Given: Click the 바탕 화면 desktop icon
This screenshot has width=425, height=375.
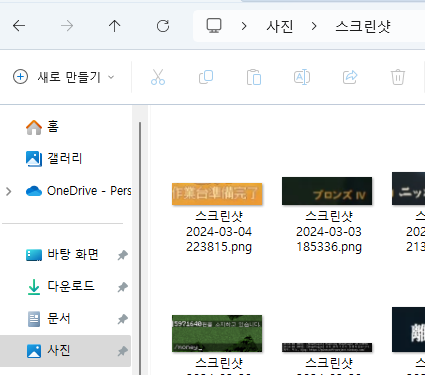Looking at the screenshot, I should pyautogui.click(x=34, y=255).
